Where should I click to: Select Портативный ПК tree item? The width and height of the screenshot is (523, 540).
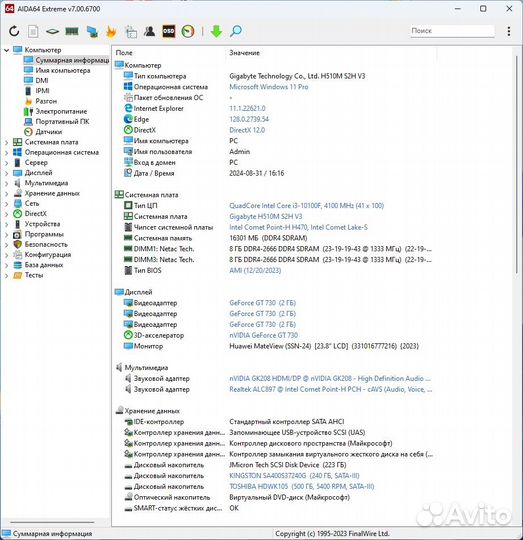[56, 122]
